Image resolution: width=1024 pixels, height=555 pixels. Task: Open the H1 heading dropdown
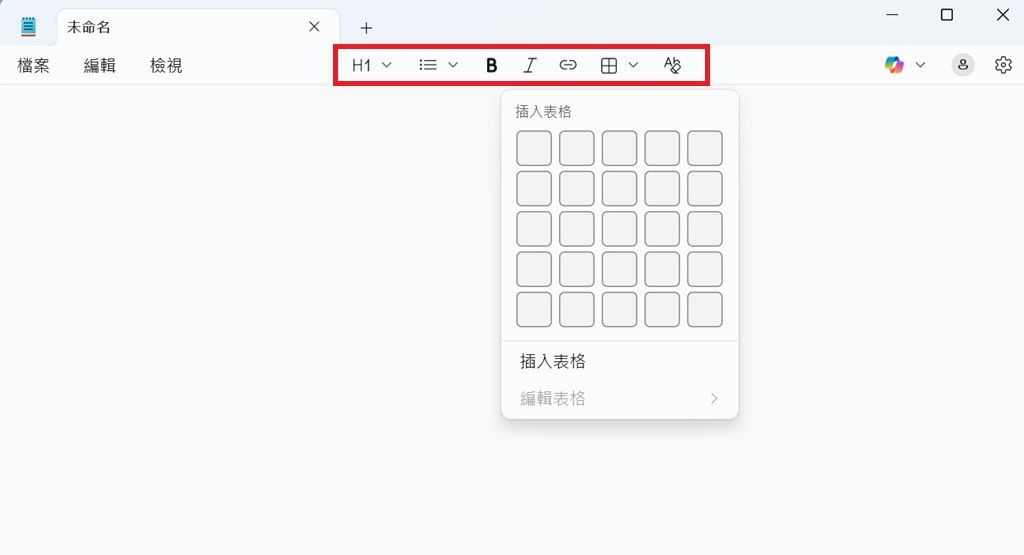[x=372, y=65]
